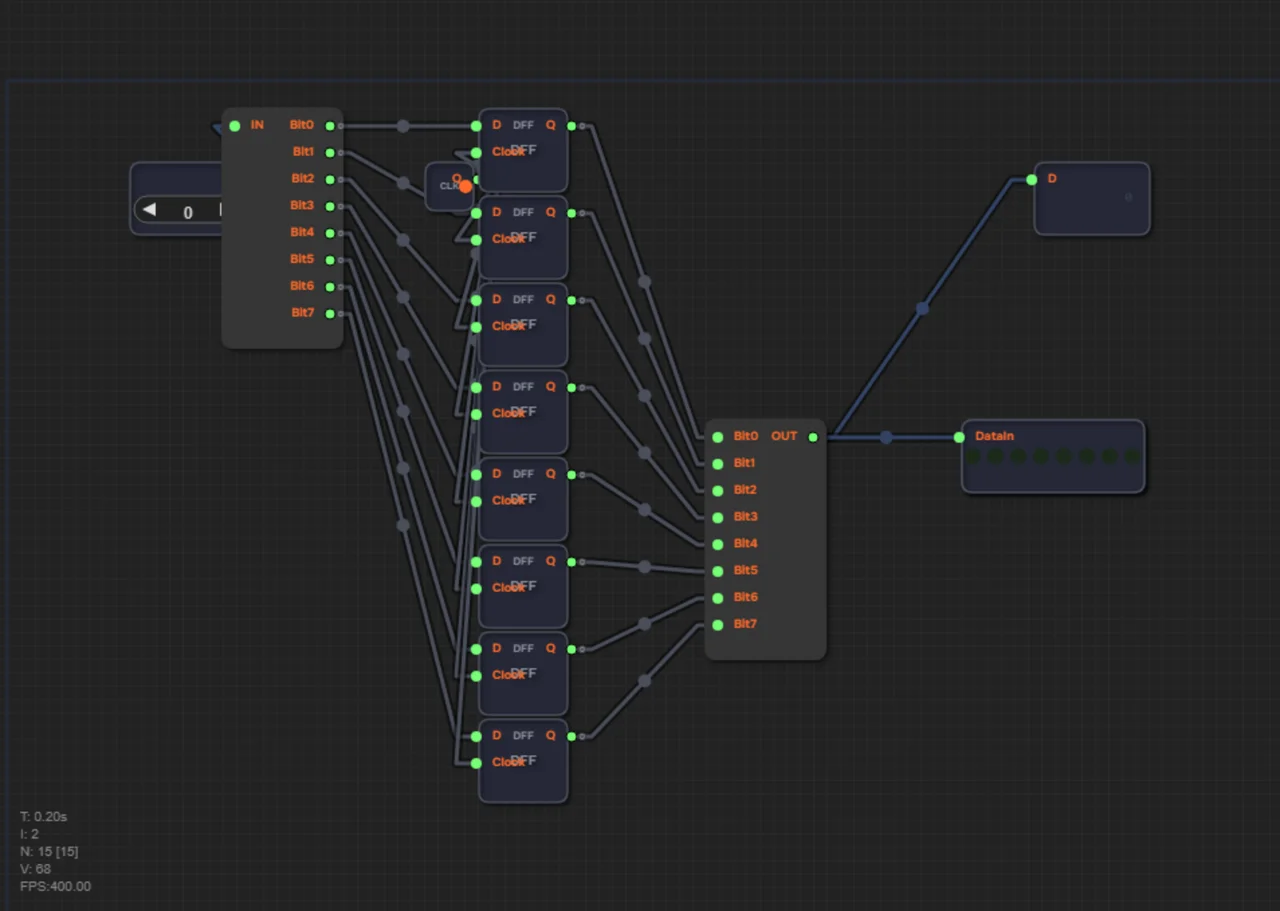Click the D pin of the bottom DFF
The width and height of the screenshot is (1280, 911).
(x=476, y=736)
